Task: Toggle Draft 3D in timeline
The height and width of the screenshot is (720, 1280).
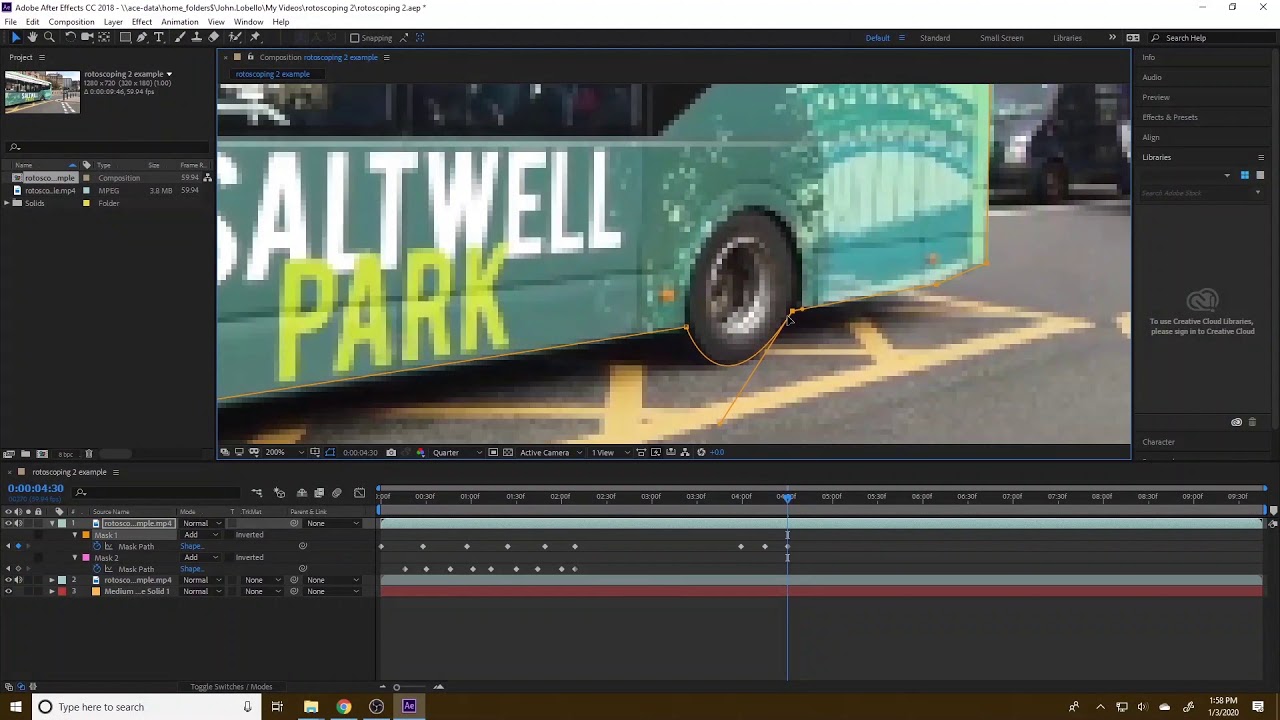Action: [279, 492]
